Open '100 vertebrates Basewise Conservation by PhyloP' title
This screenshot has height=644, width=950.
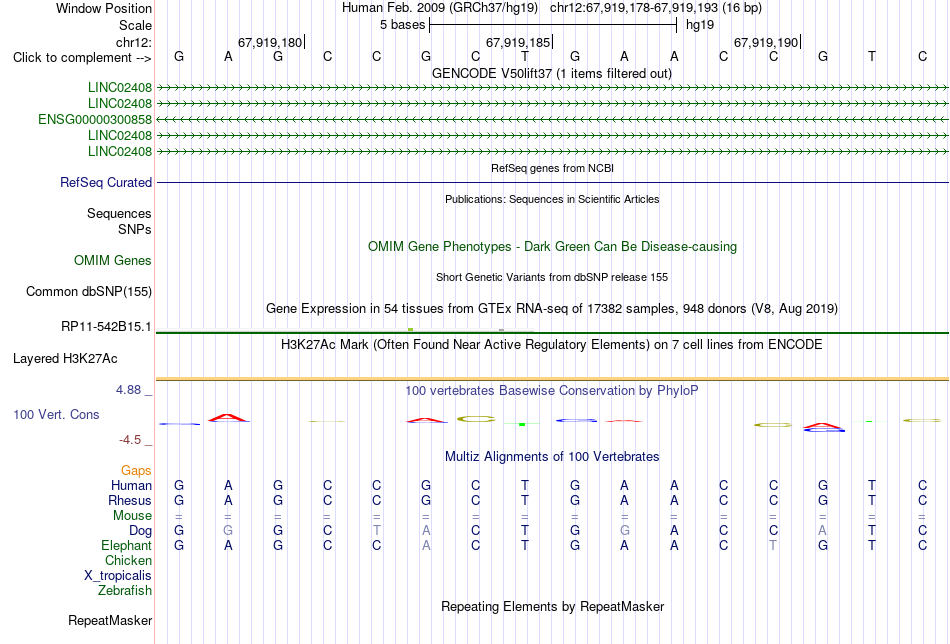pyautogui.click(x=552, y=391)
